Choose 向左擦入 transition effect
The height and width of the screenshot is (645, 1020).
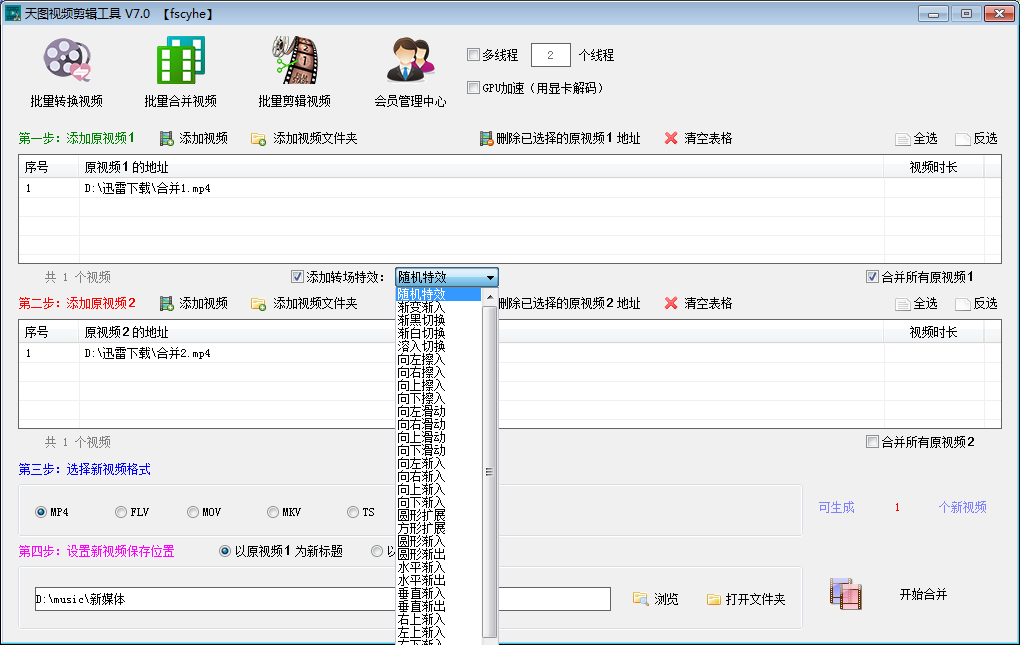[x=438, y=360]
